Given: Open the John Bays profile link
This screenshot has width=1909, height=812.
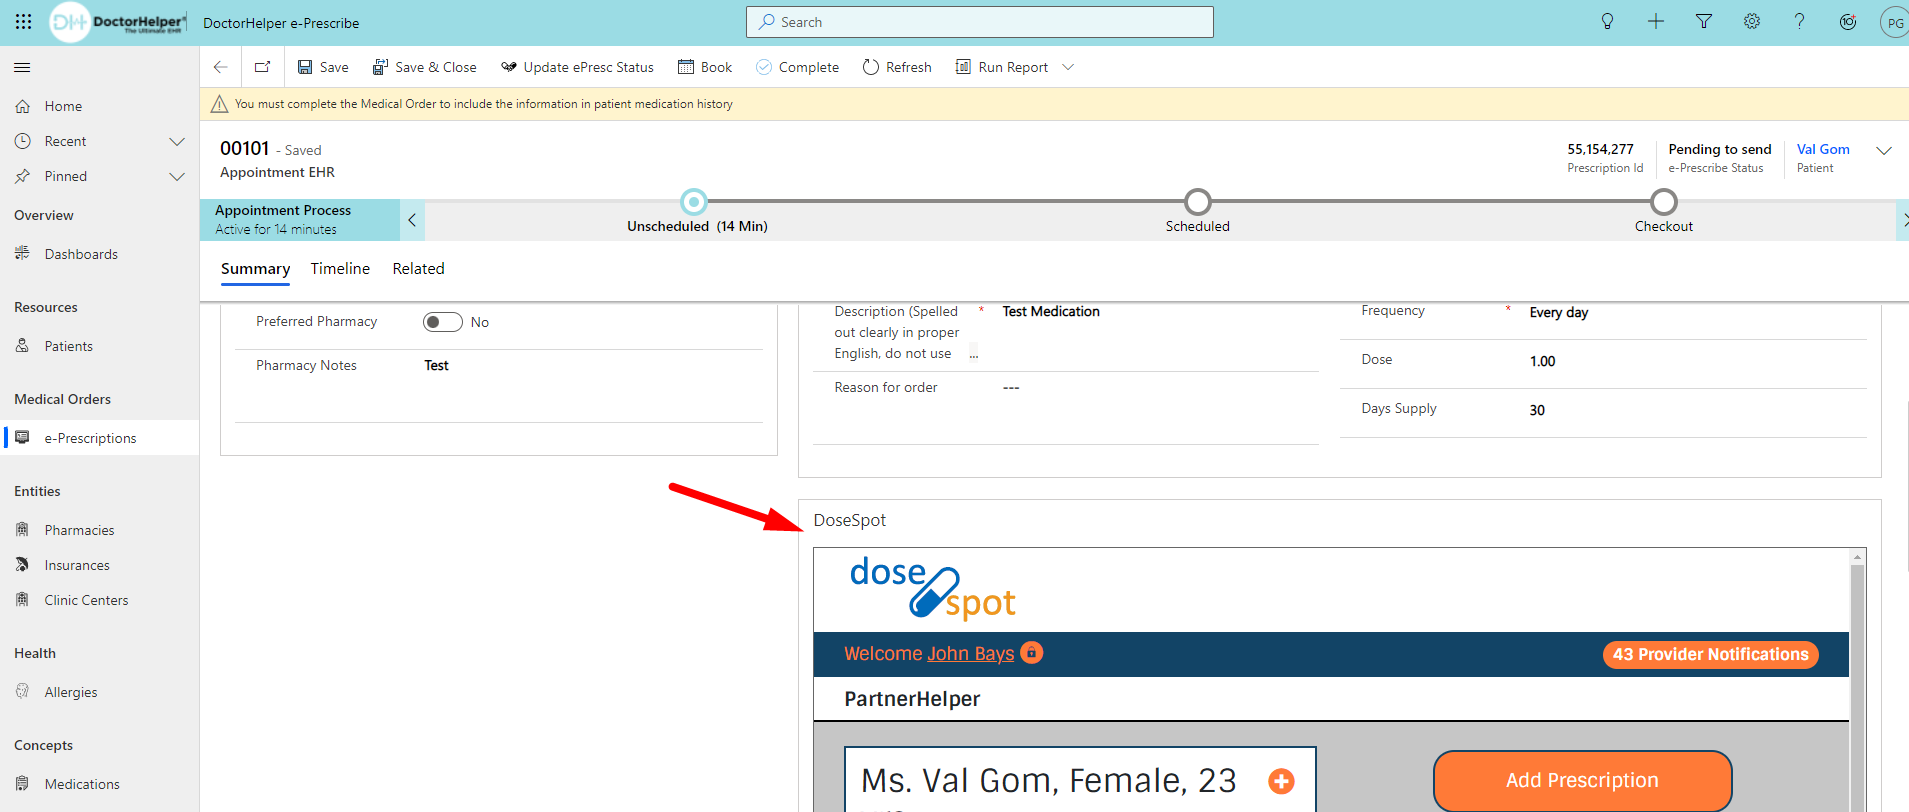Looking at the screenshot, I should click(x=970, y=654).
